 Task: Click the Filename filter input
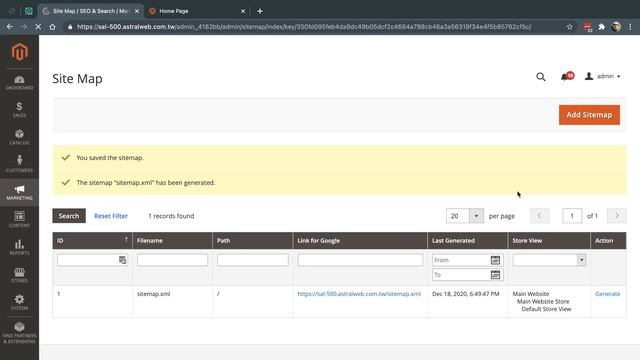(172, 260)
